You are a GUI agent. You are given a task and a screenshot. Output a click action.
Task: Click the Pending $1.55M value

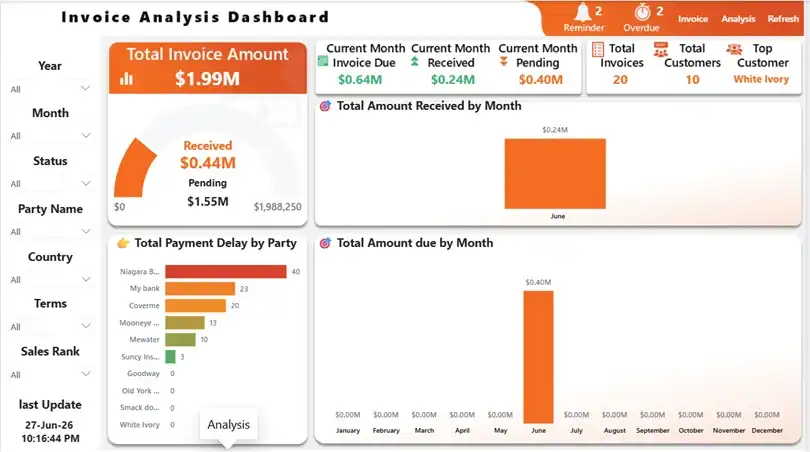(208, 201)
